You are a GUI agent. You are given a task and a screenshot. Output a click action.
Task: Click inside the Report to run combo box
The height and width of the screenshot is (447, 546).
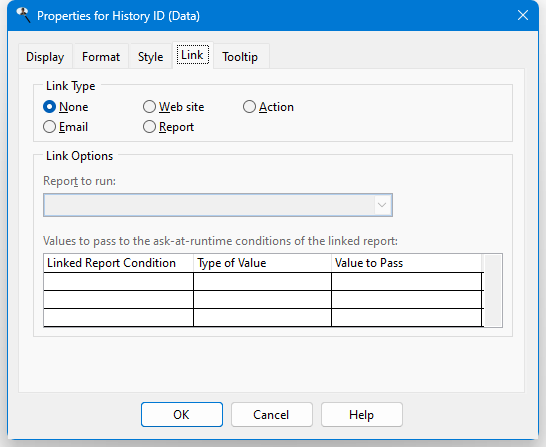(x=218, y=205)
